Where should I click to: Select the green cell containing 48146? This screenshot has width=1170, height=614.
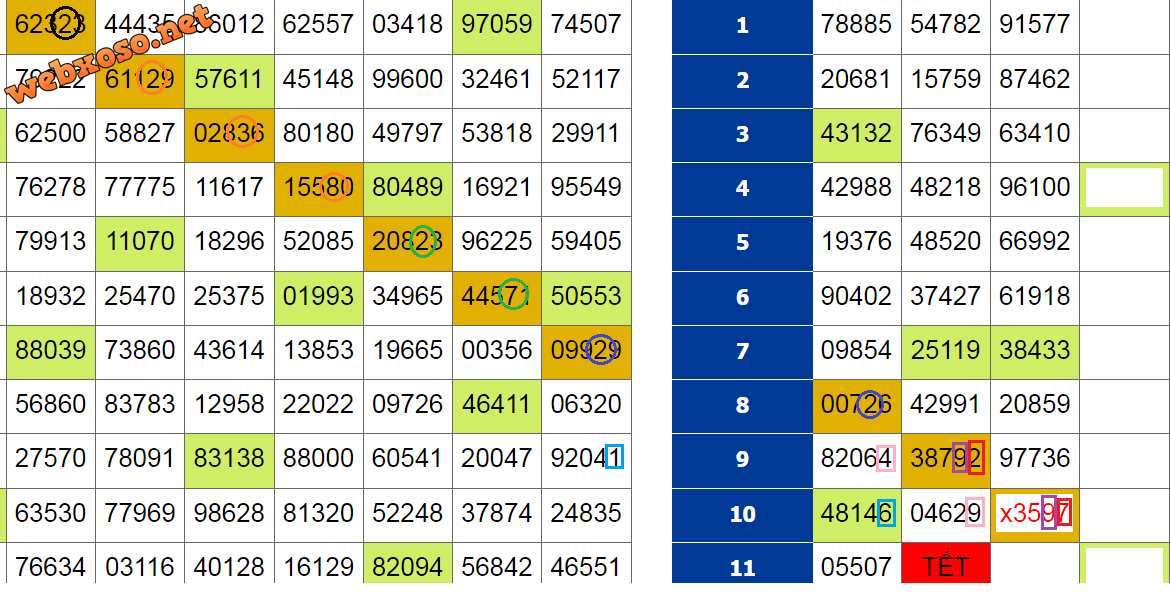pyautogui.click(x=856, y=513)
